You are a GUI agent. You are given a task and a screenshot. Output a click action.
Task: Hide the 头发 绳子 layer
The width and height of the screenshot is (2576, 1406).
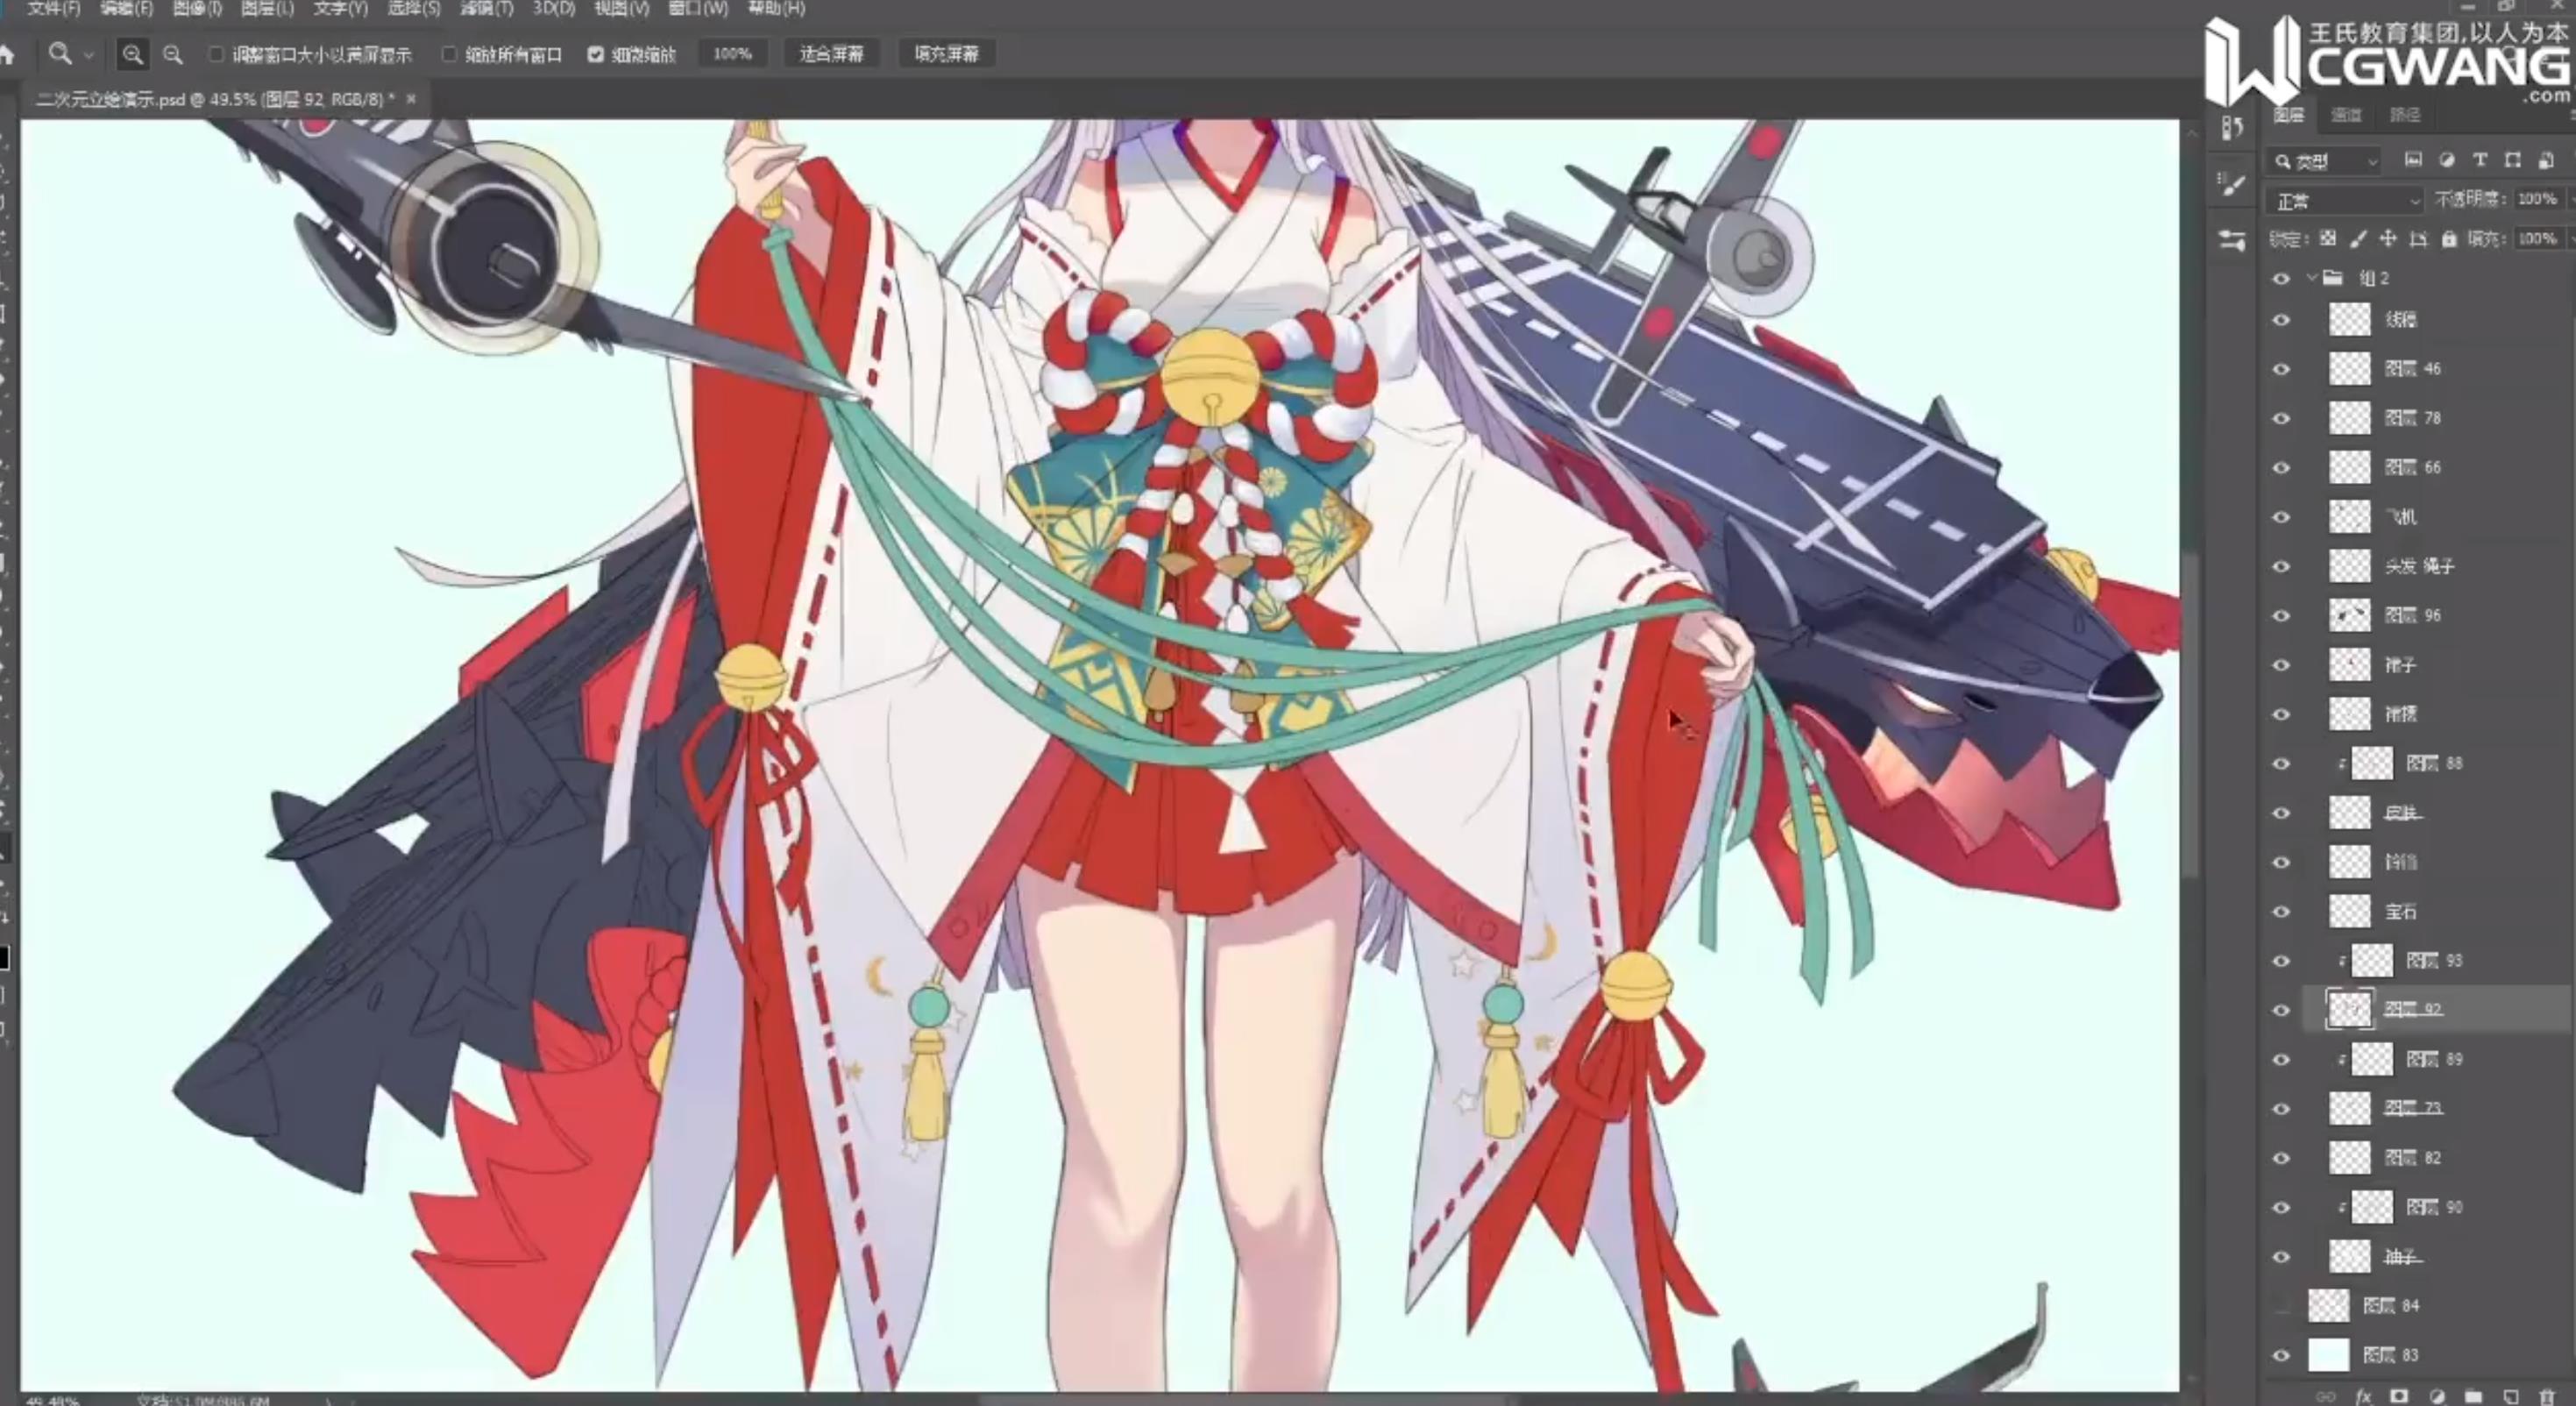pos(2281,566)
